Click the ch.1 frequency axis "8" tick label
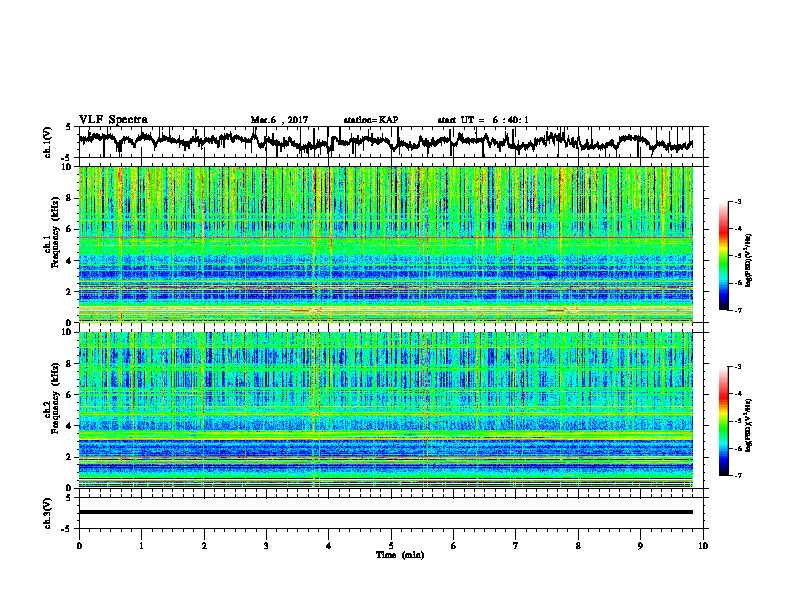 (x=70, y=198)
